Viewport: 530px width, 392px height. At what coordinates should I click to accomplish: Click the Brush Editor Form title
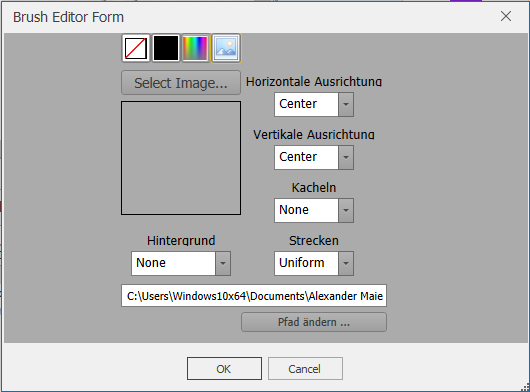pyautogui.click(x=68, y=17)
